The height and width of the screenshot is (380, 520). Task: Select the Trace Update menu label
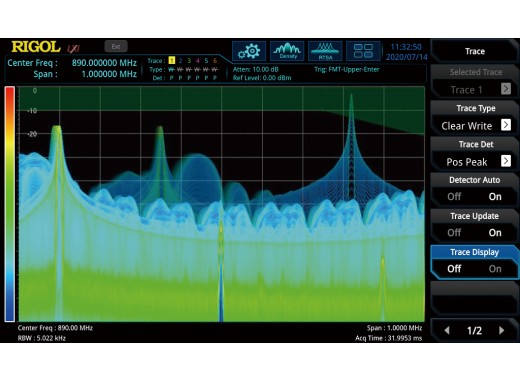click(x=475, y=216)
